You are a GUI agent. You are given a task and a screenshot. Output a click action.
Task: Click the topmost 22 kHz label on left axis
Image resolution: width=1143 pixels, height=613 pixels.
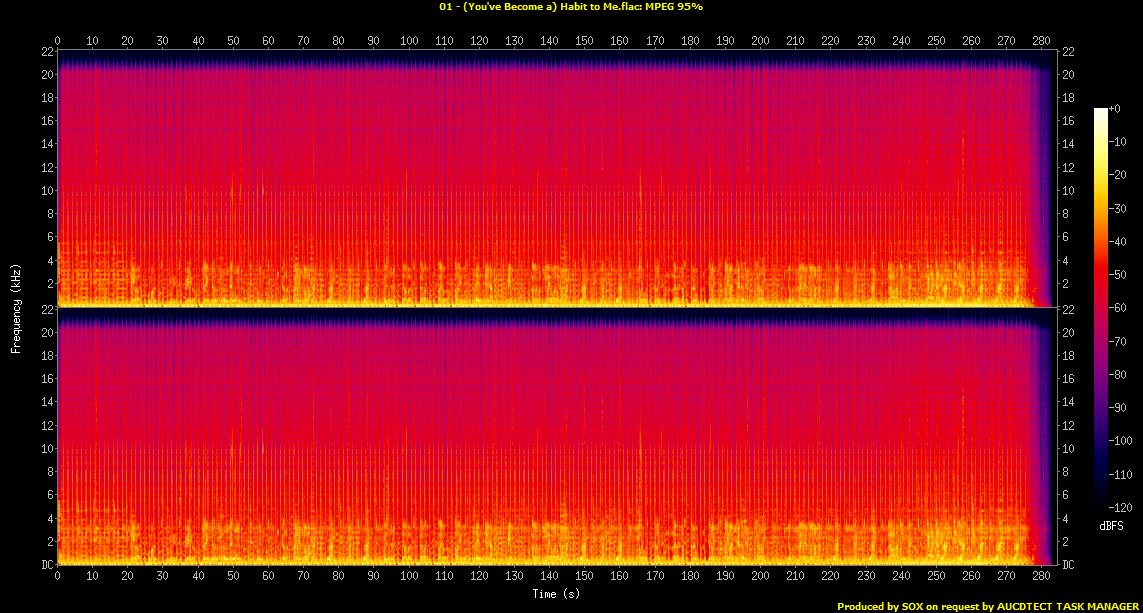(47, 51)
